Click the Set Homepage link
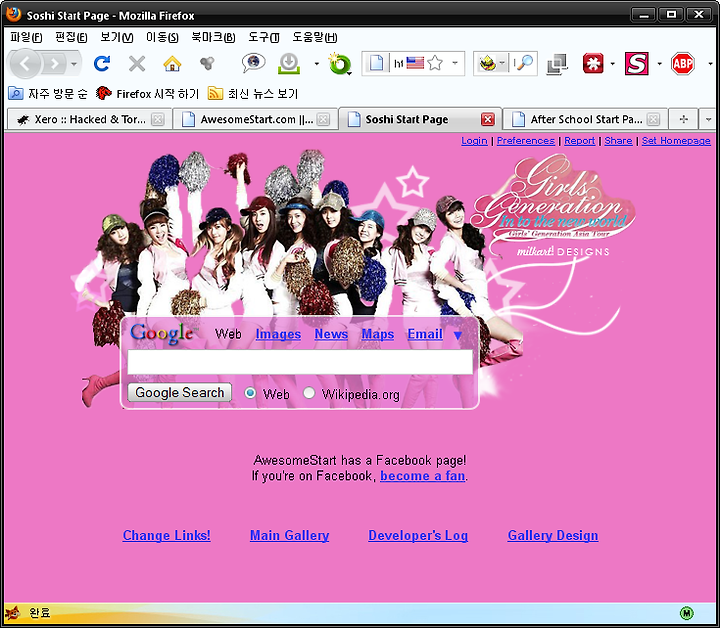The image size is (720, 628). click(676, 141)
